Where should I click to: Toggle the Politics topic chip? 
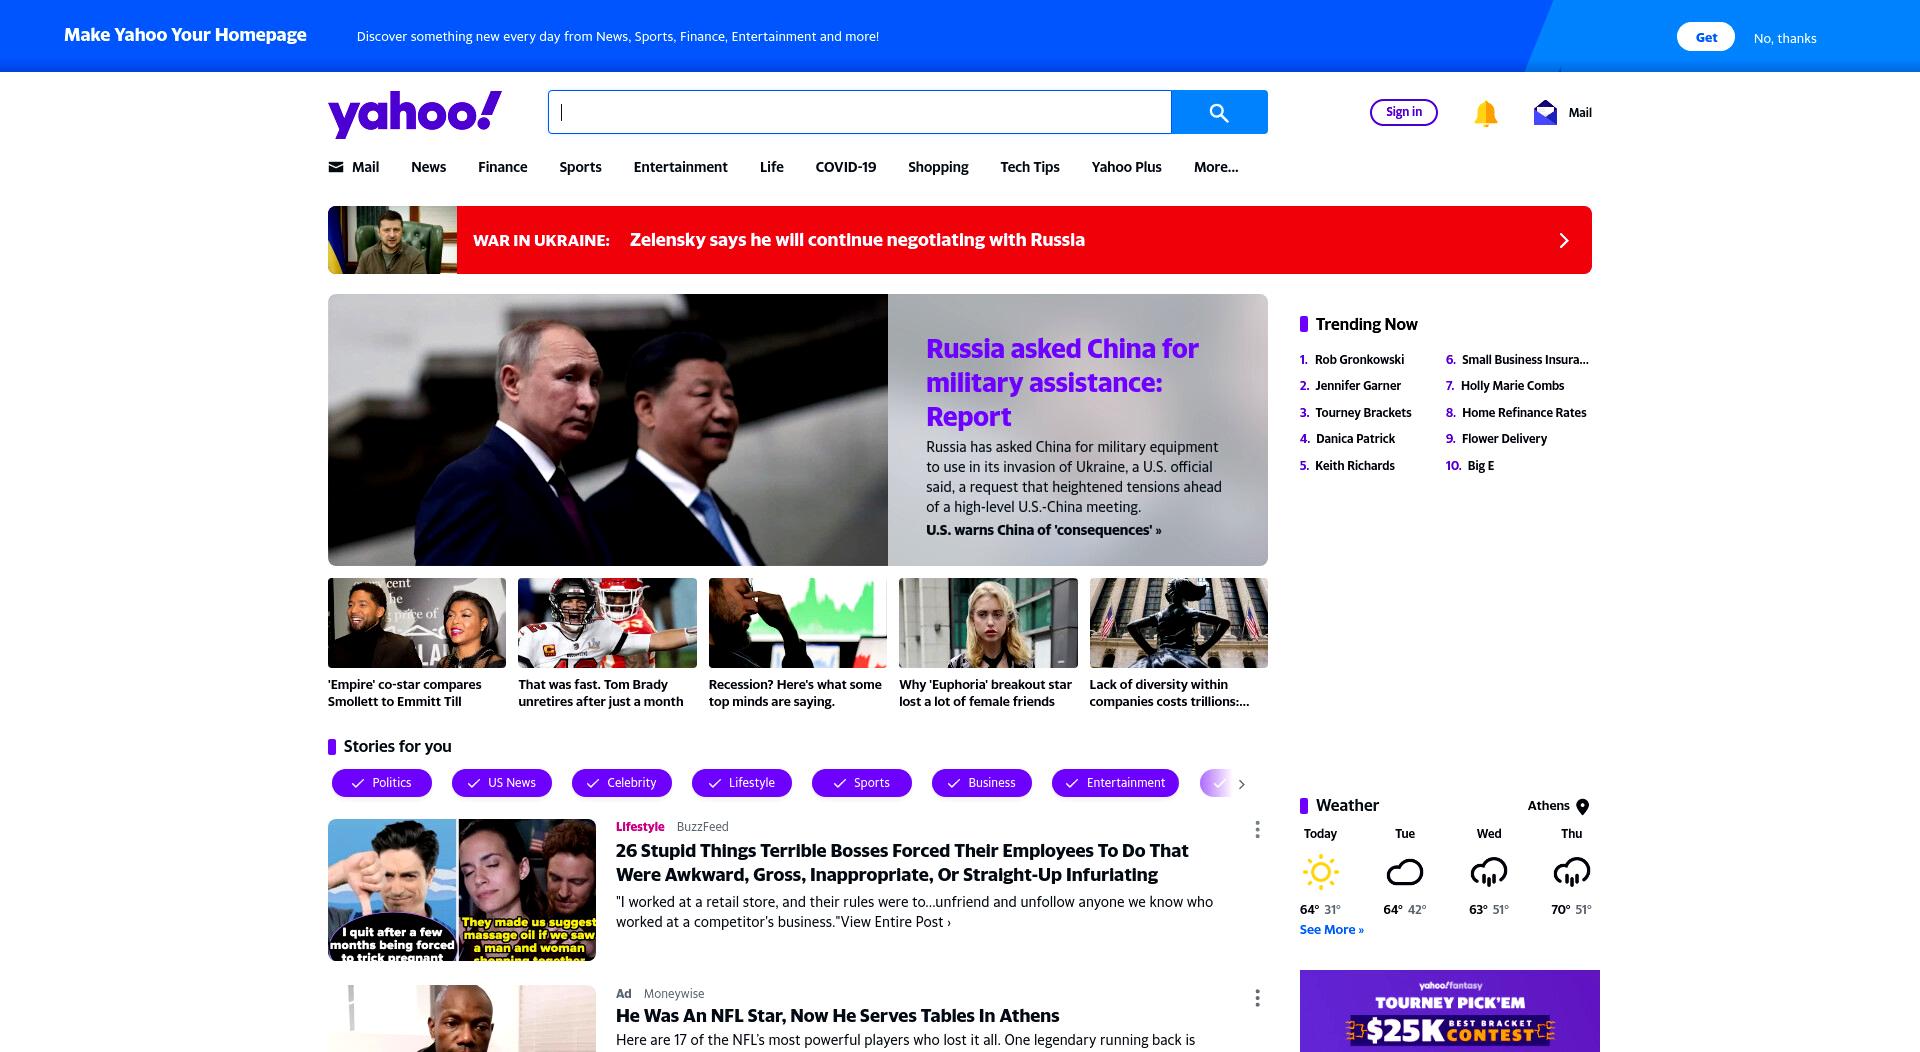(382, 783)
